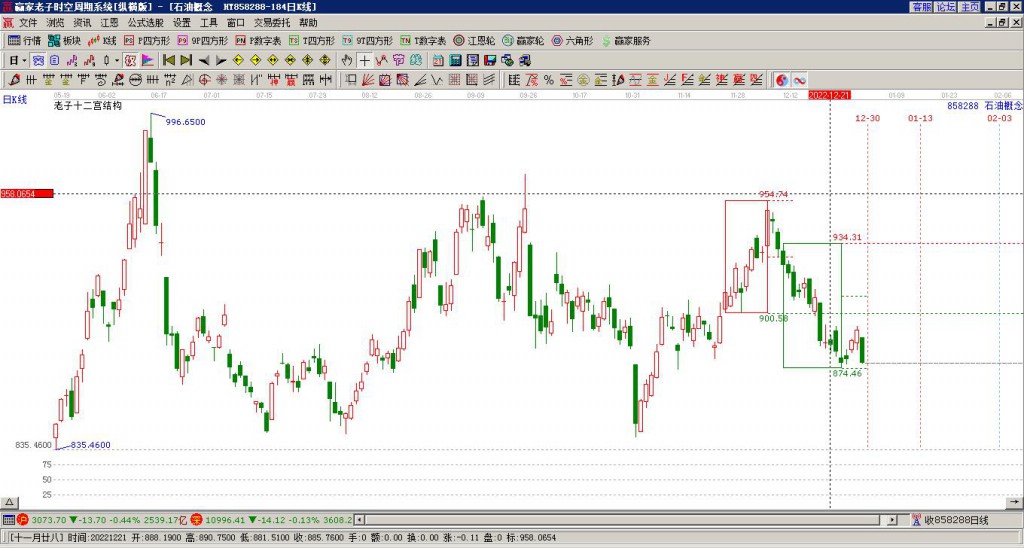
Task: Open the 窗口 menu
Action: pos(235,23)
